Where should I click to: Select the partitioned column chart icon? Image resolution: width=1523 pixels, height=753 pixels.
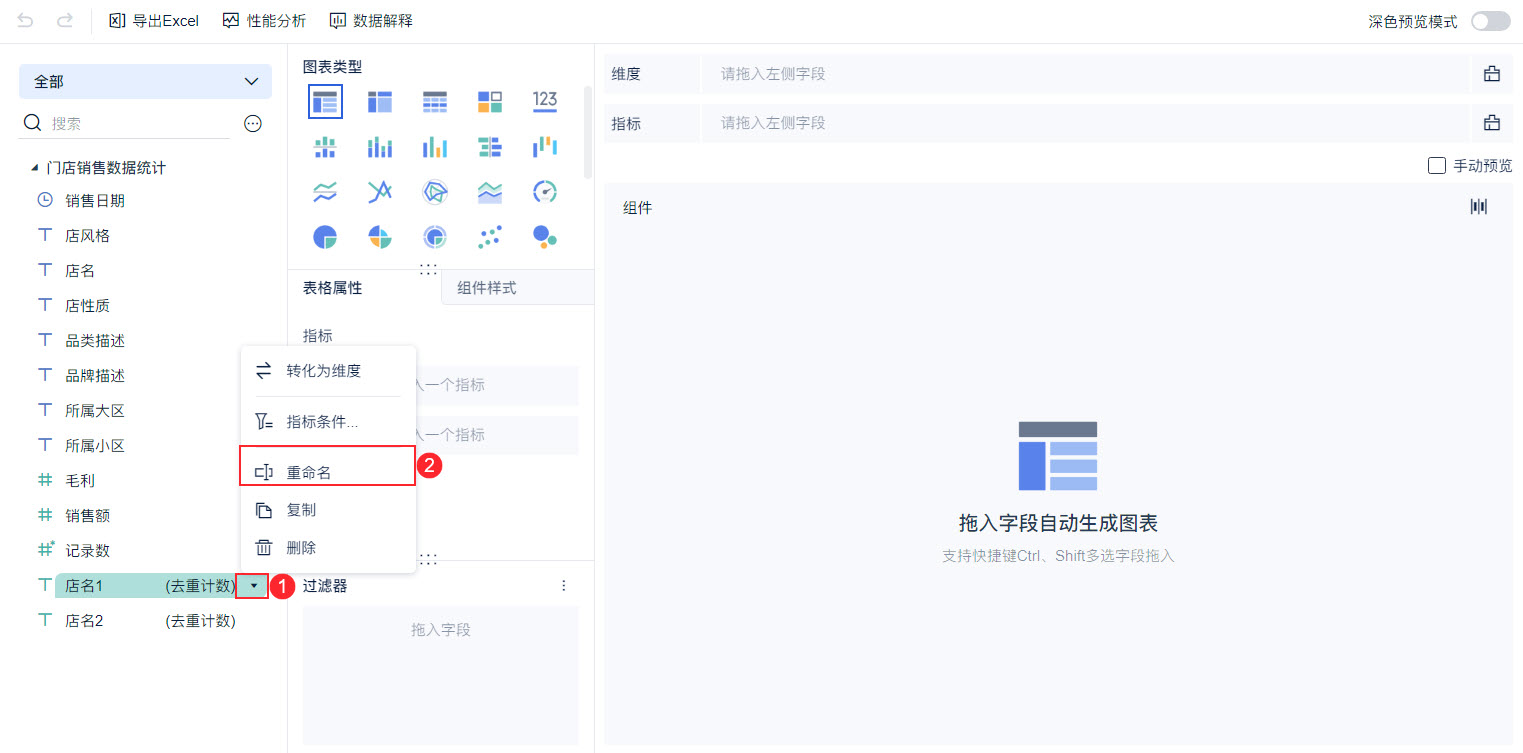(325, 147)
